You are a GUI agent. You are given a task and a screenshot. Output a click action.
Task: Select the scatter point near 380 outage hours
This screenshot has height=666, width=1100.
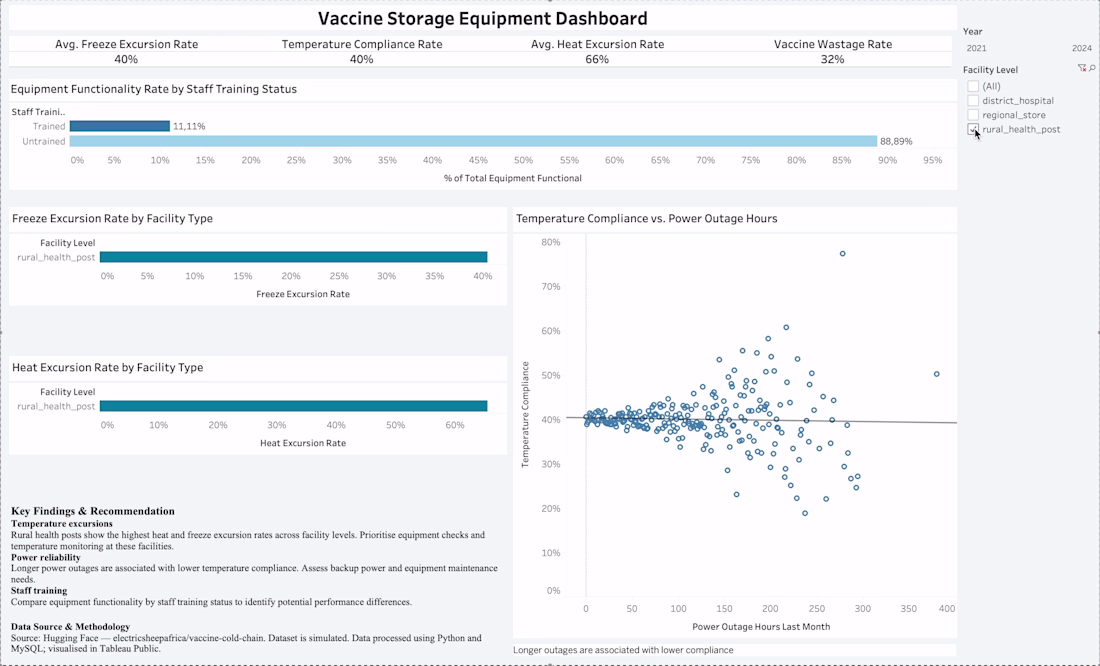pos(937,374)
